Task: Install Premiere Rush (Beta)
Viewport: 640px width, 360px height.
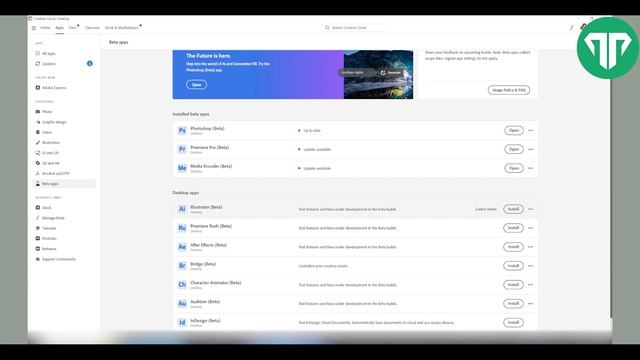Action: tap(513, 228)
